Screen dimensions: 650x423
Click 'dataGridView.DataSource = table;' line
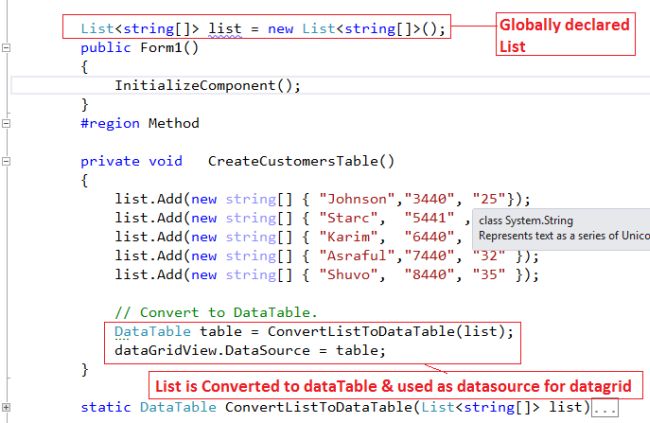(250, 350)
